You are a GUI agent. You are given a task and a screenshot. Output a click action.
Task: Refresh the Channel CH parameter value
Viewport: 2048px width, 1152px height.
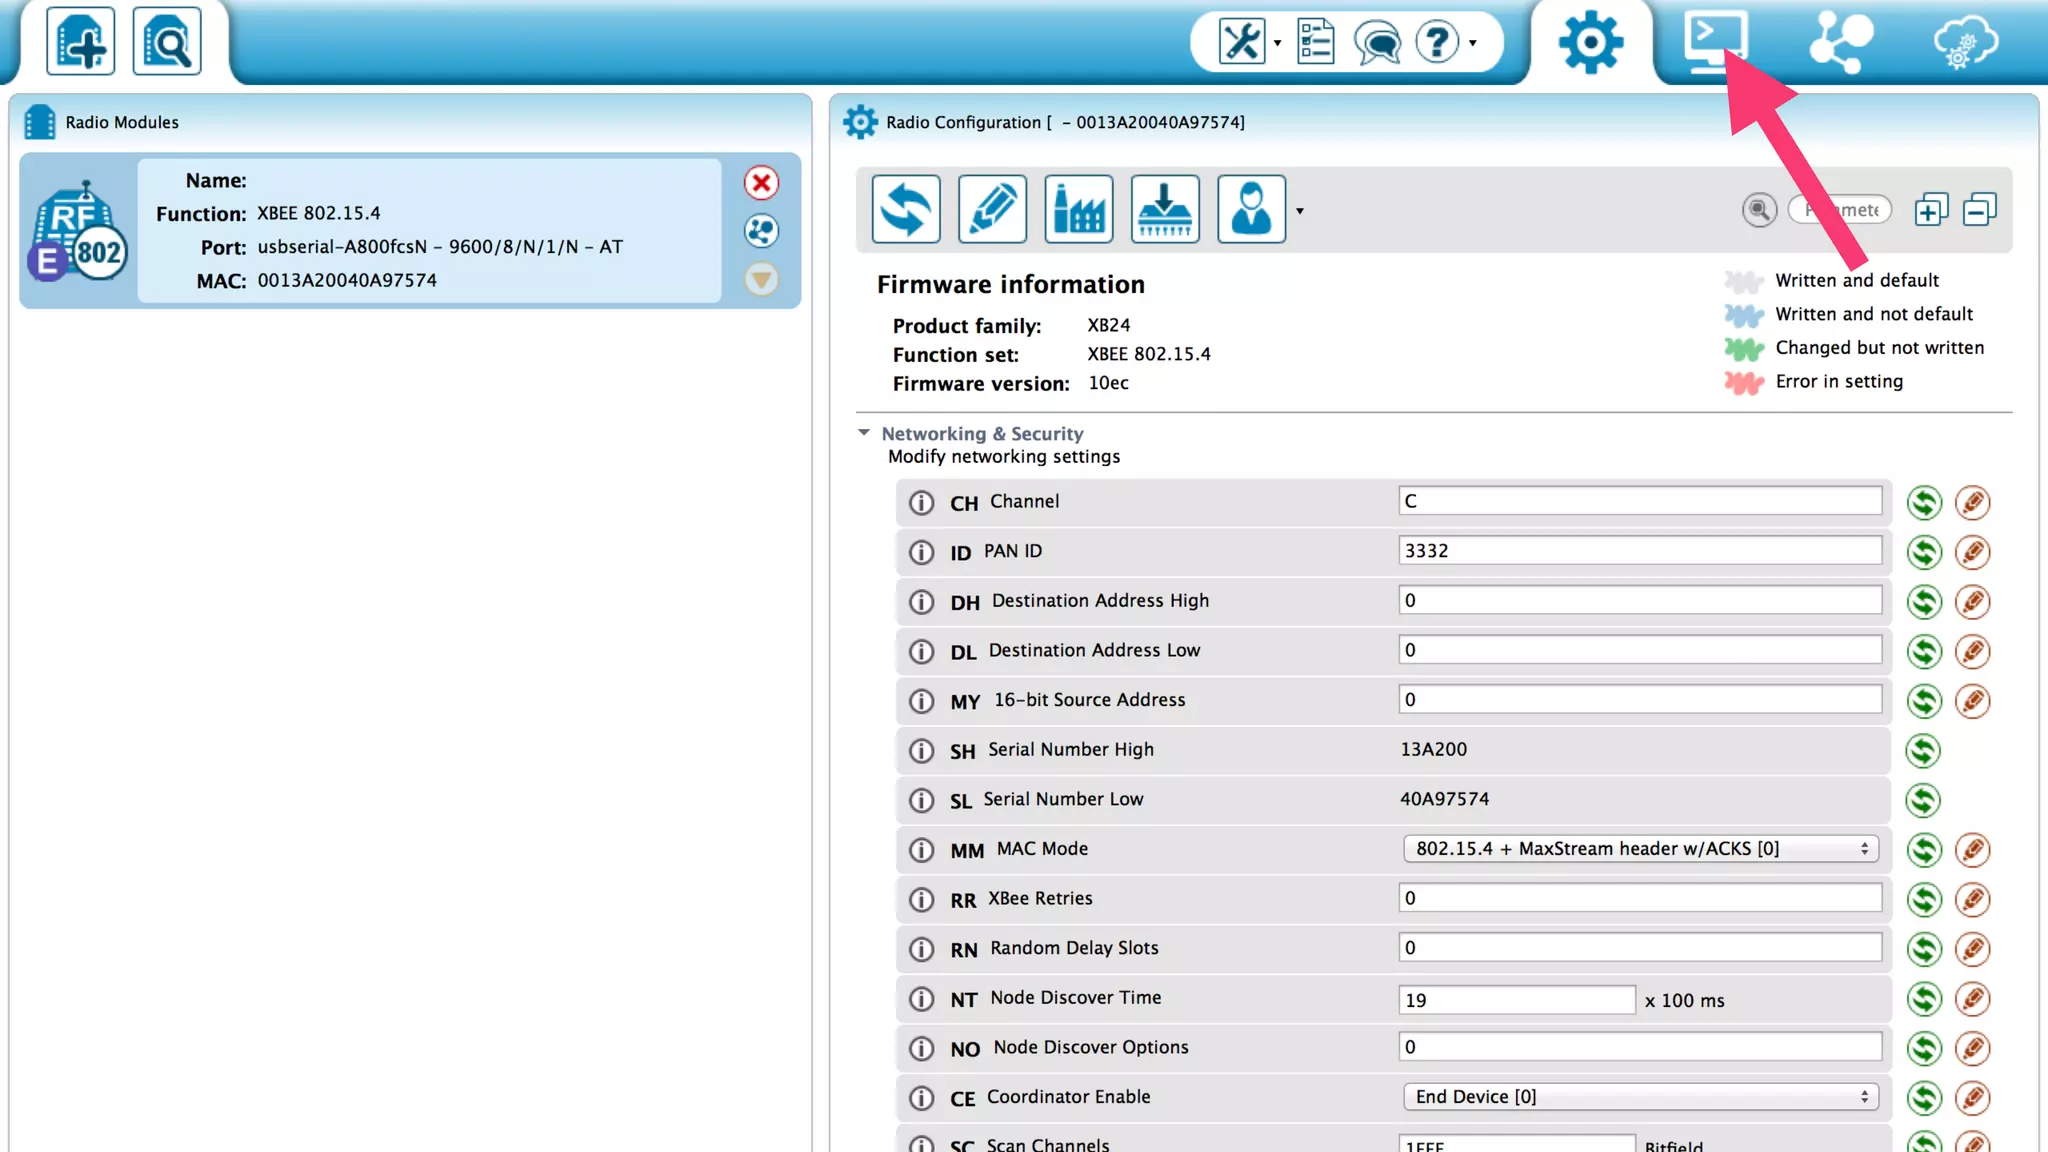1923,502
